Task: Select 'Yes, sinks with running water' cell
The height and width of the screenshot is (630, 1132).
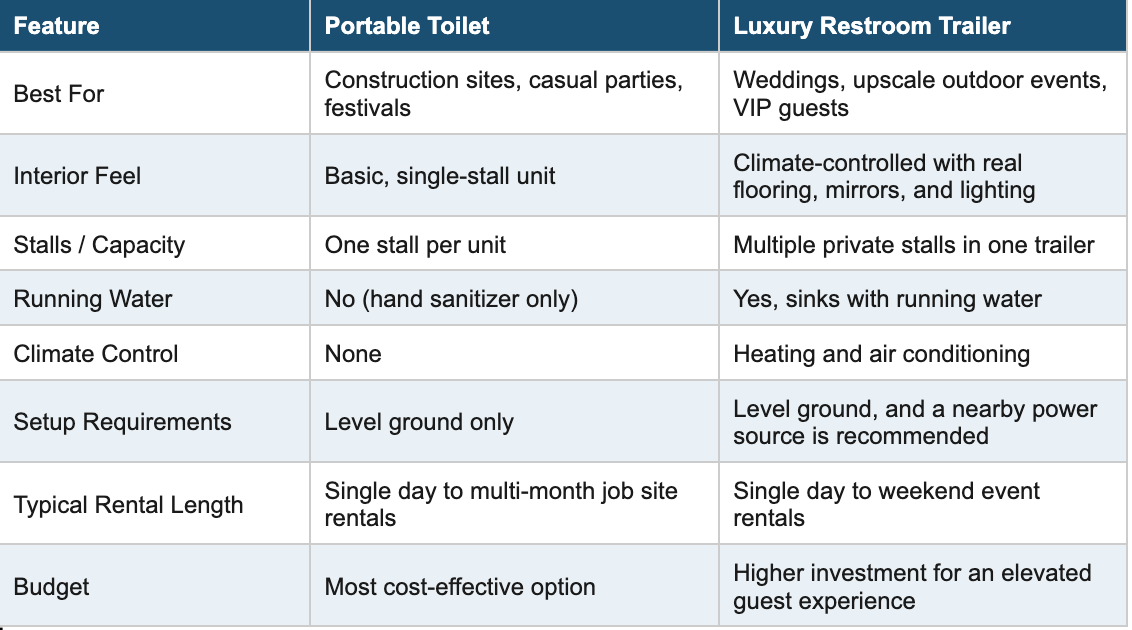Action: pos(923,298)
